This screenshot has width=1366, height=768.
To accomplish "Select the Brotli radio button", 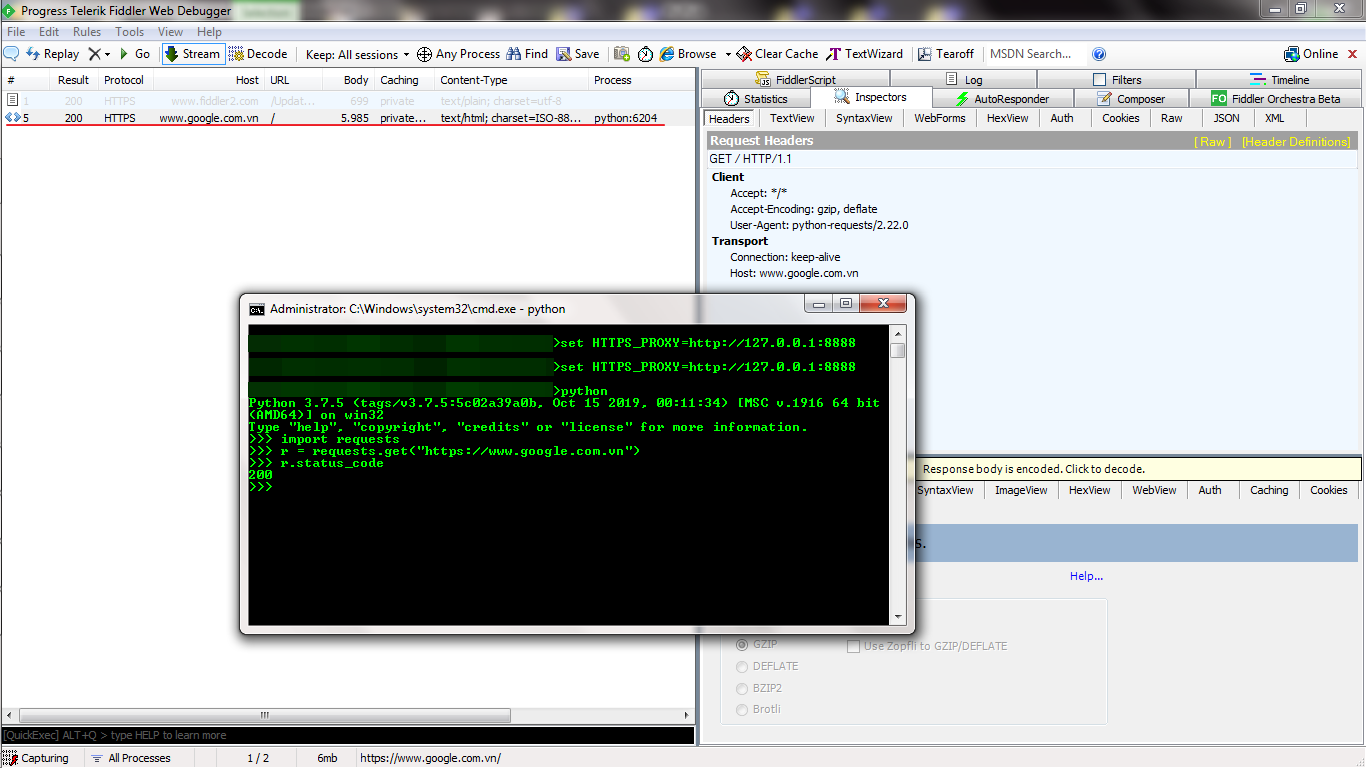I will (x=742, y=710).
